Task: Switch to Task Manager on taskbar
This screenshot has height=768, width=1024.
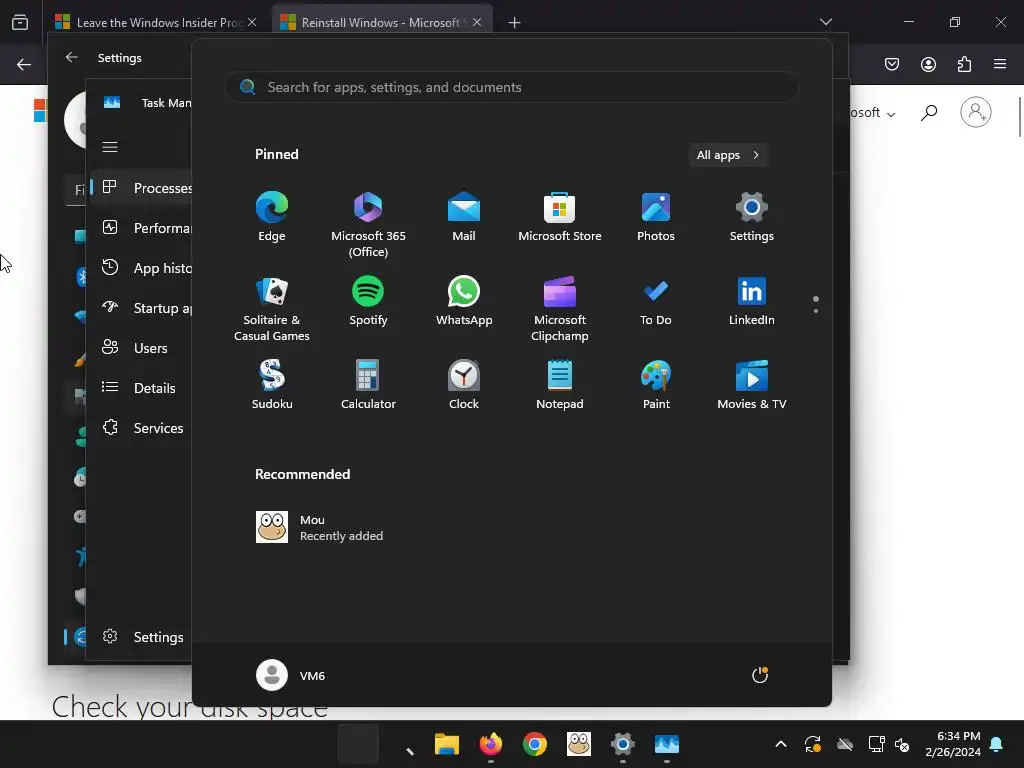Action: pyautogui.click(x=667, y=744)
